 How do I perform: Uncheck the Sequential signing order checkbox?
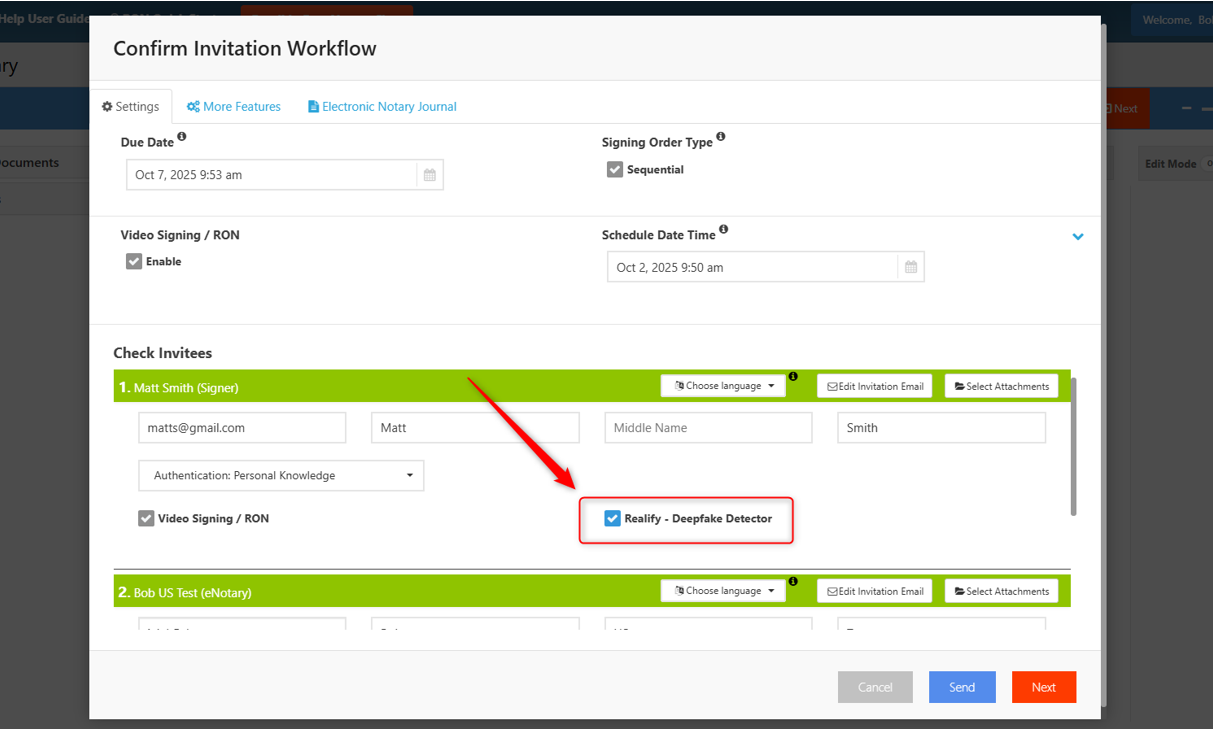[615, 170]
